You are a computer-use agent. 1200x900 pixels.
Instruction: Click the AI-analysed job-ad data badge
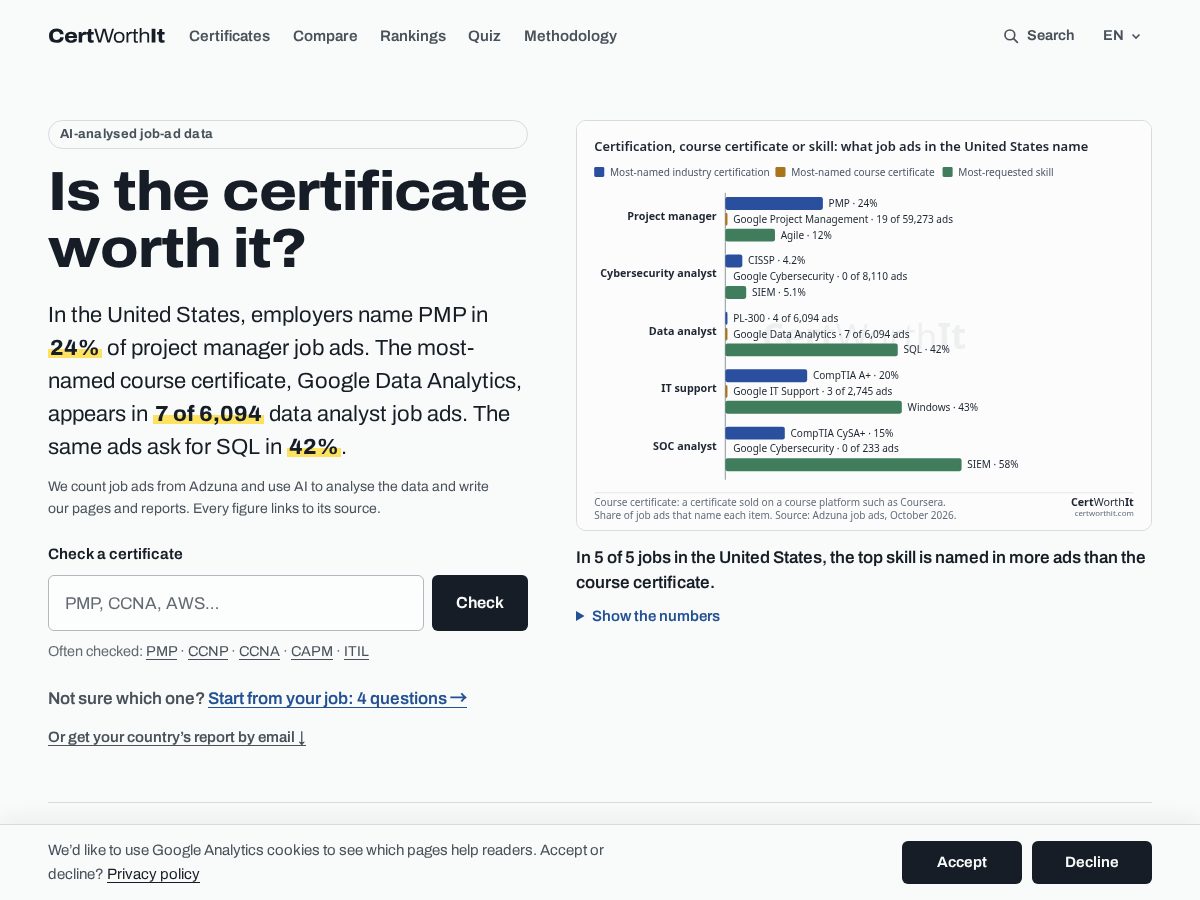288,134
